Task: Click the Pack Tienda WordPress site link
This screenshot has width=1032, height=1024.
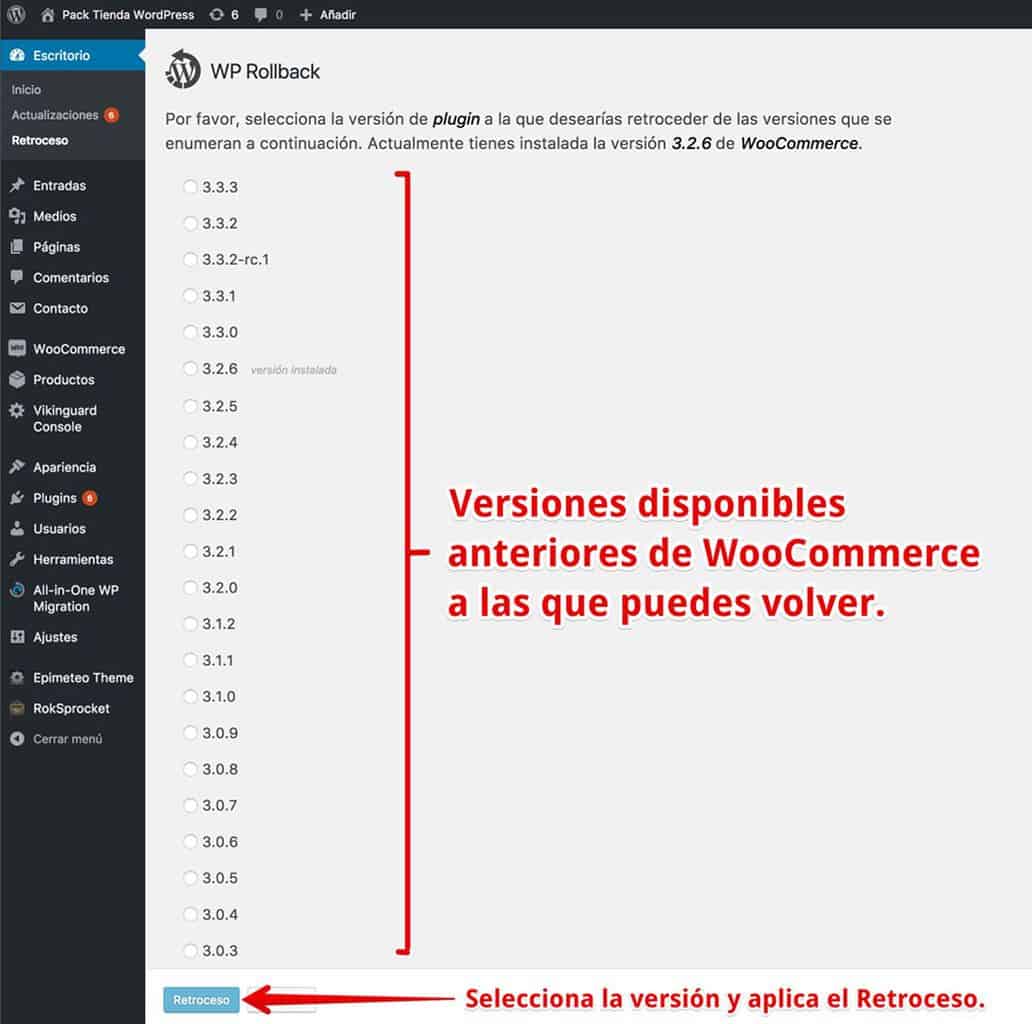Action: point(128,14)
